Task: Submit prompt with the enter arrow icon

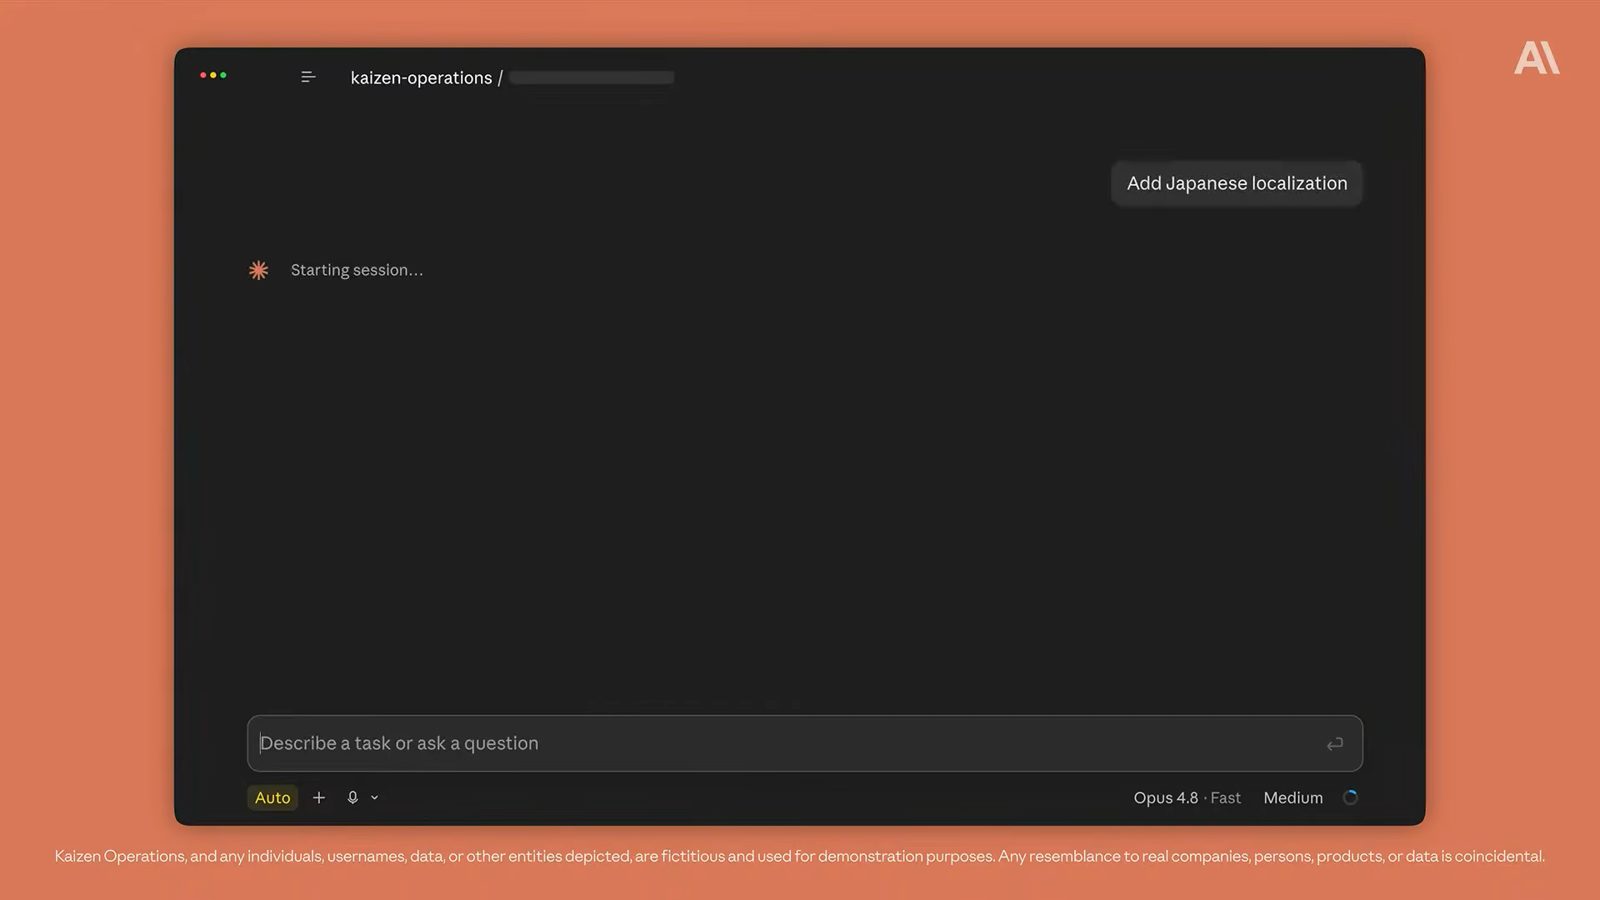Action: pos(1335,743)
